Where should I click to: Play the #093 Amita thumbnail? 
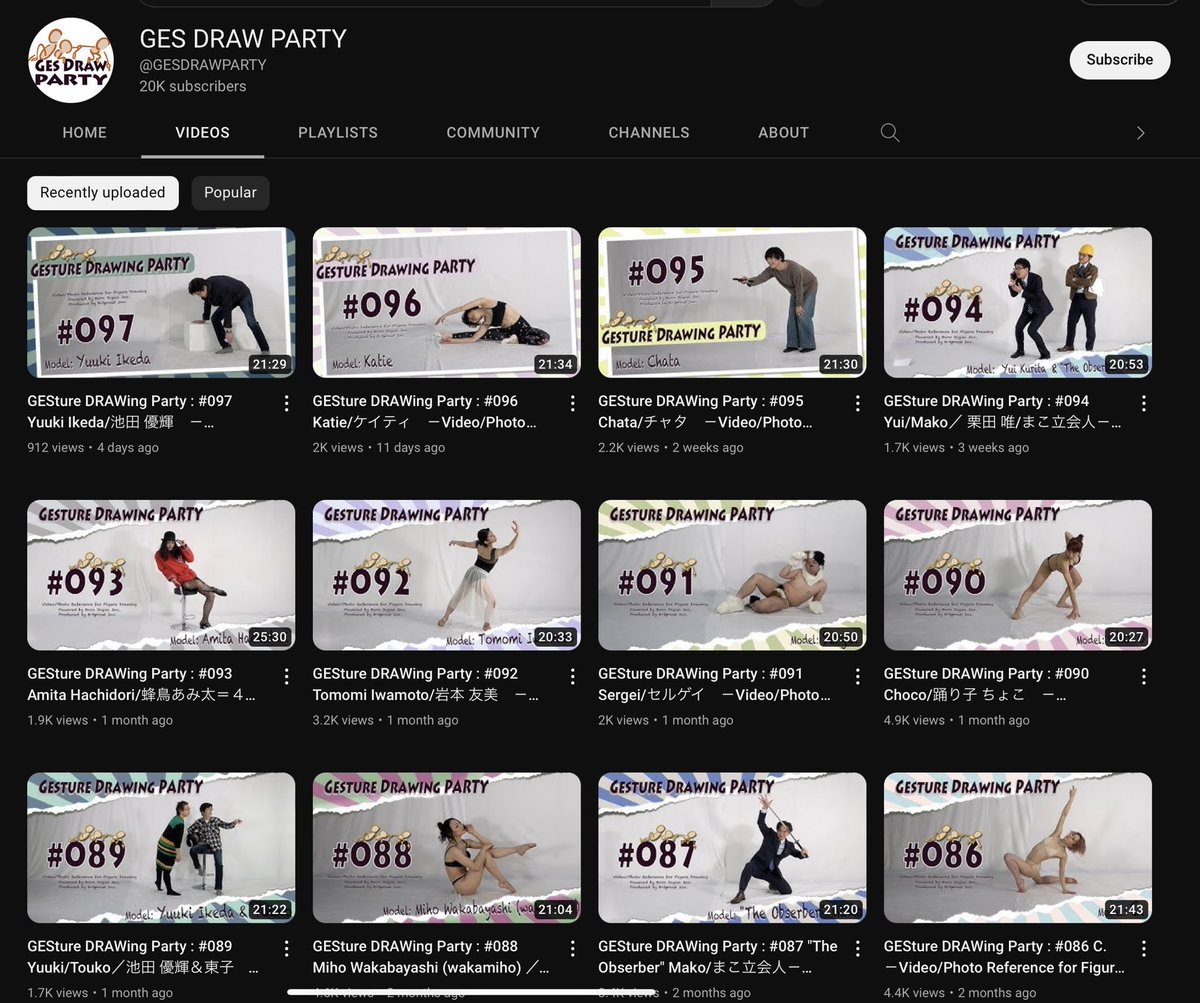coord(161,575)
